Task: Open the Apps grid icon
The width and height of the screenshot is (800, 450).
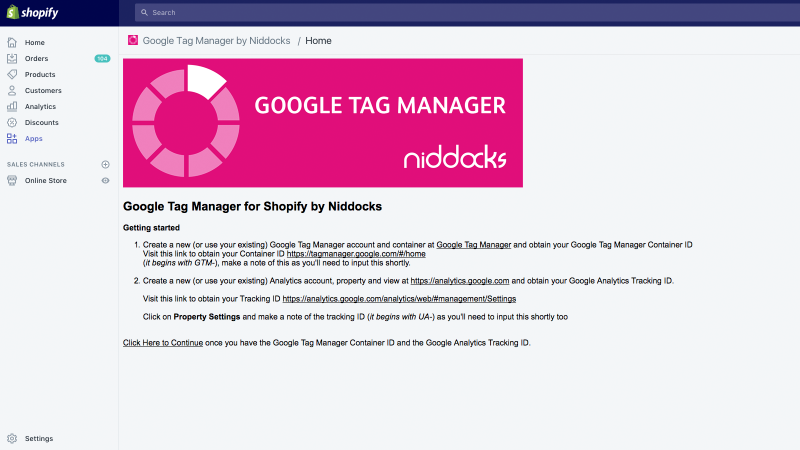Action: point(12,138)
